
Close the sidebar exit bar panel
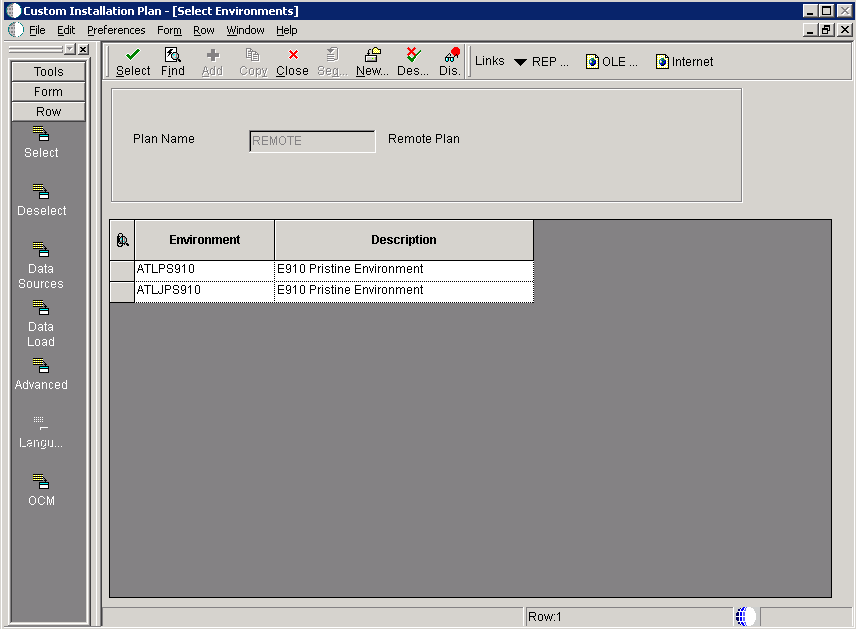coord(83,50)
